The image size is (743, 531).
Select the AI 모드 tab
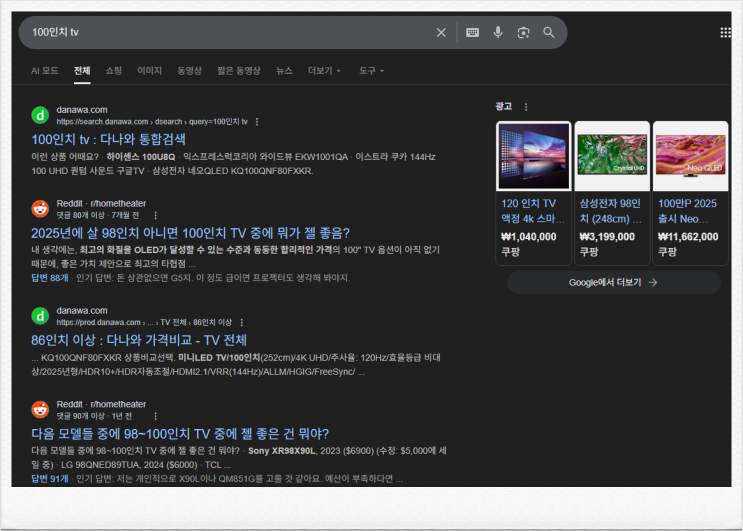pos(44,71)
